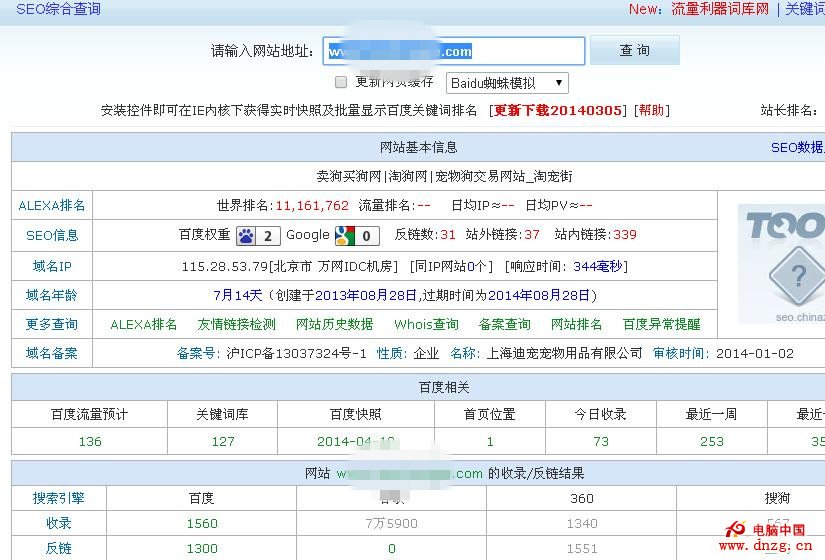Click the Baidu weight paw icon badge
The width and height of the screenshot is (825, 560).
point(258,235)
